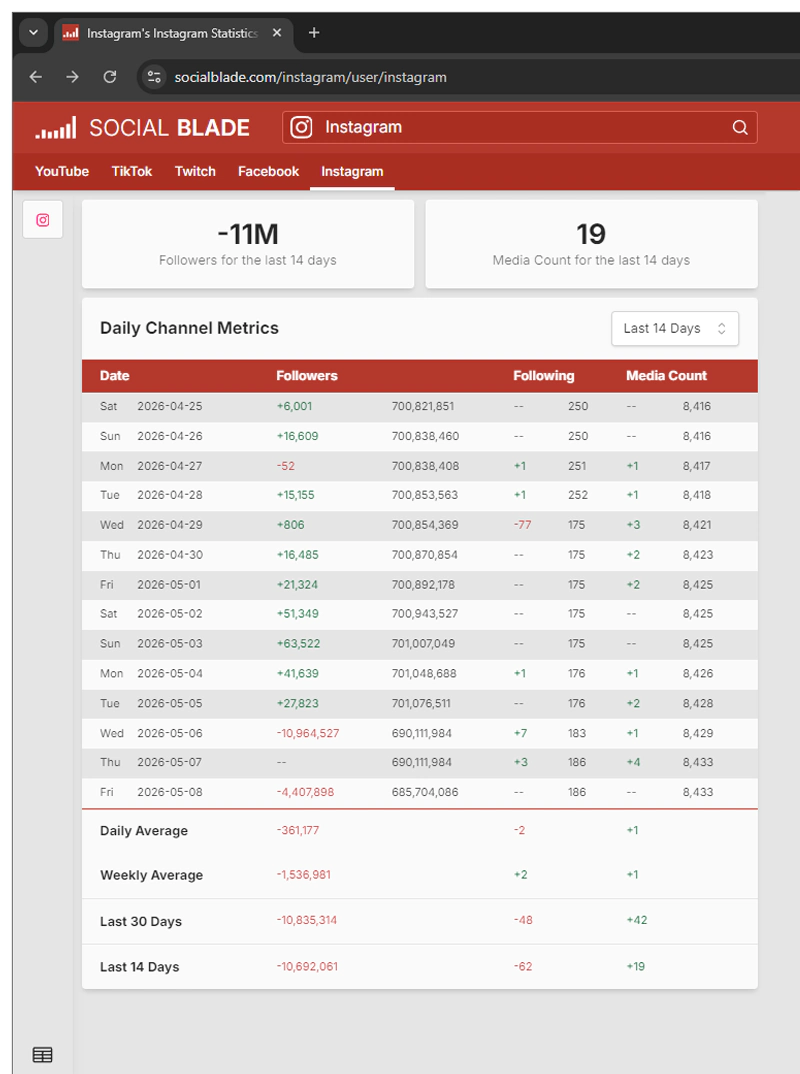Click the -10,964,527 follower loss

(x=308, y=733)
